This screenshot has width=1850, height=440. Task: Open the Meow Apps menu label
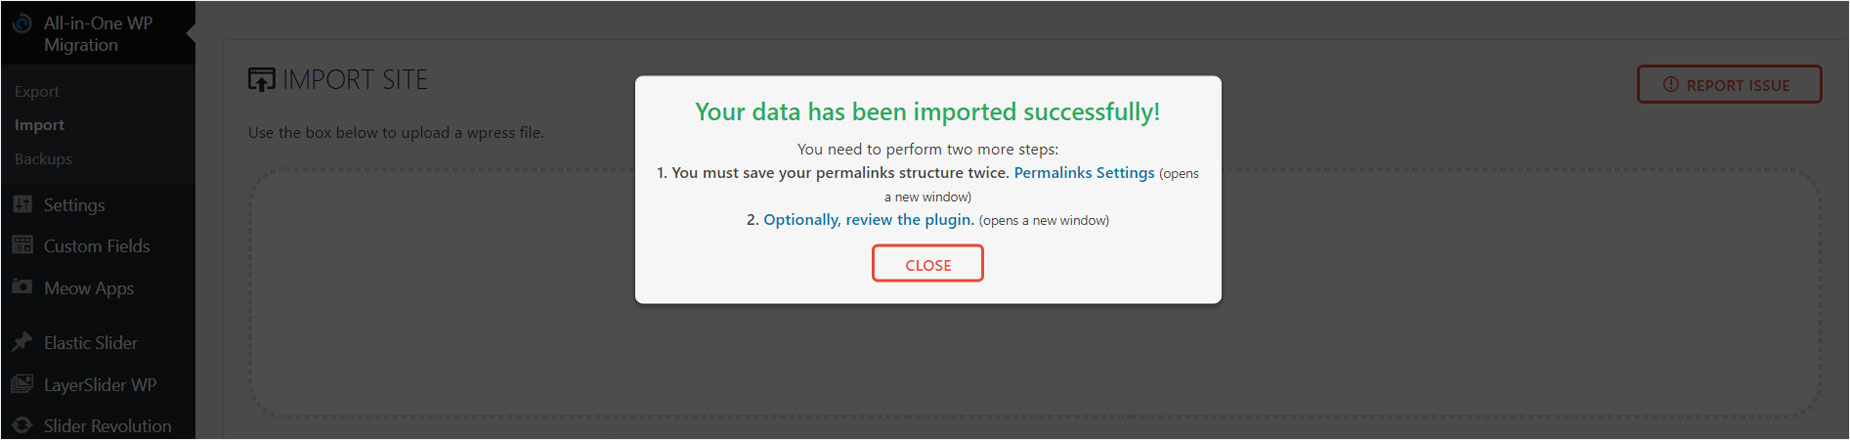tap(89, 288)
